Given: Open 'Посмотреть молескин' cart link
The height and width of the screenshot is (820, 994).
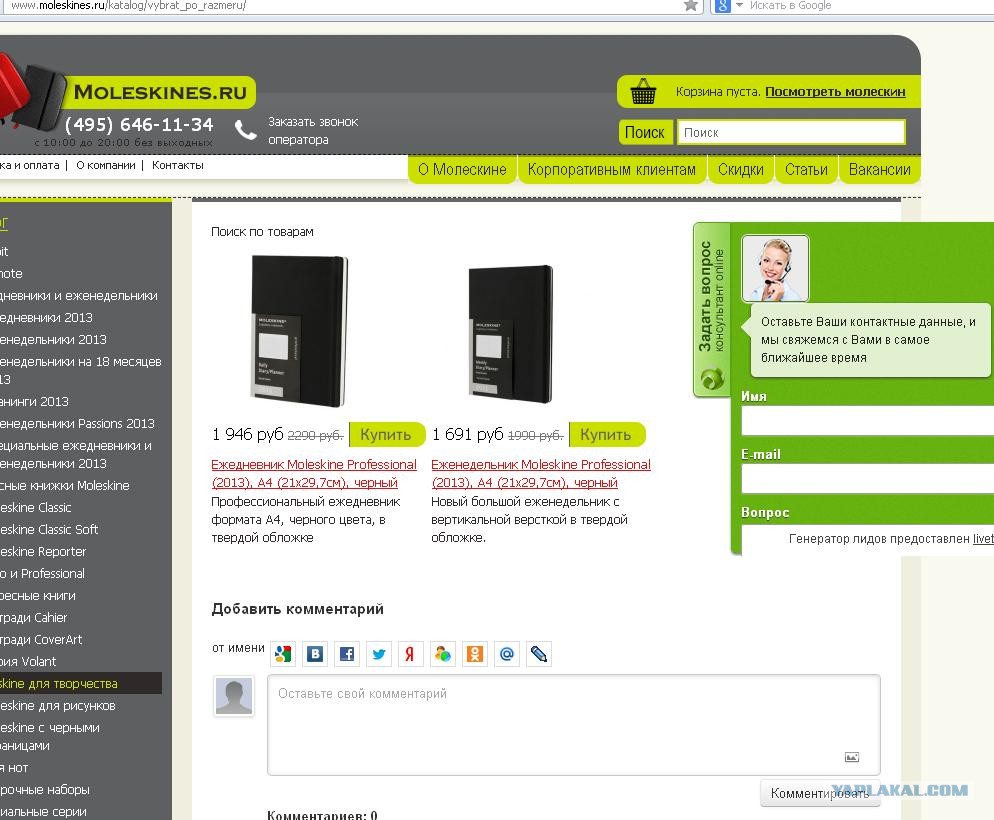Looking at the screenshot, I should 835,92.
